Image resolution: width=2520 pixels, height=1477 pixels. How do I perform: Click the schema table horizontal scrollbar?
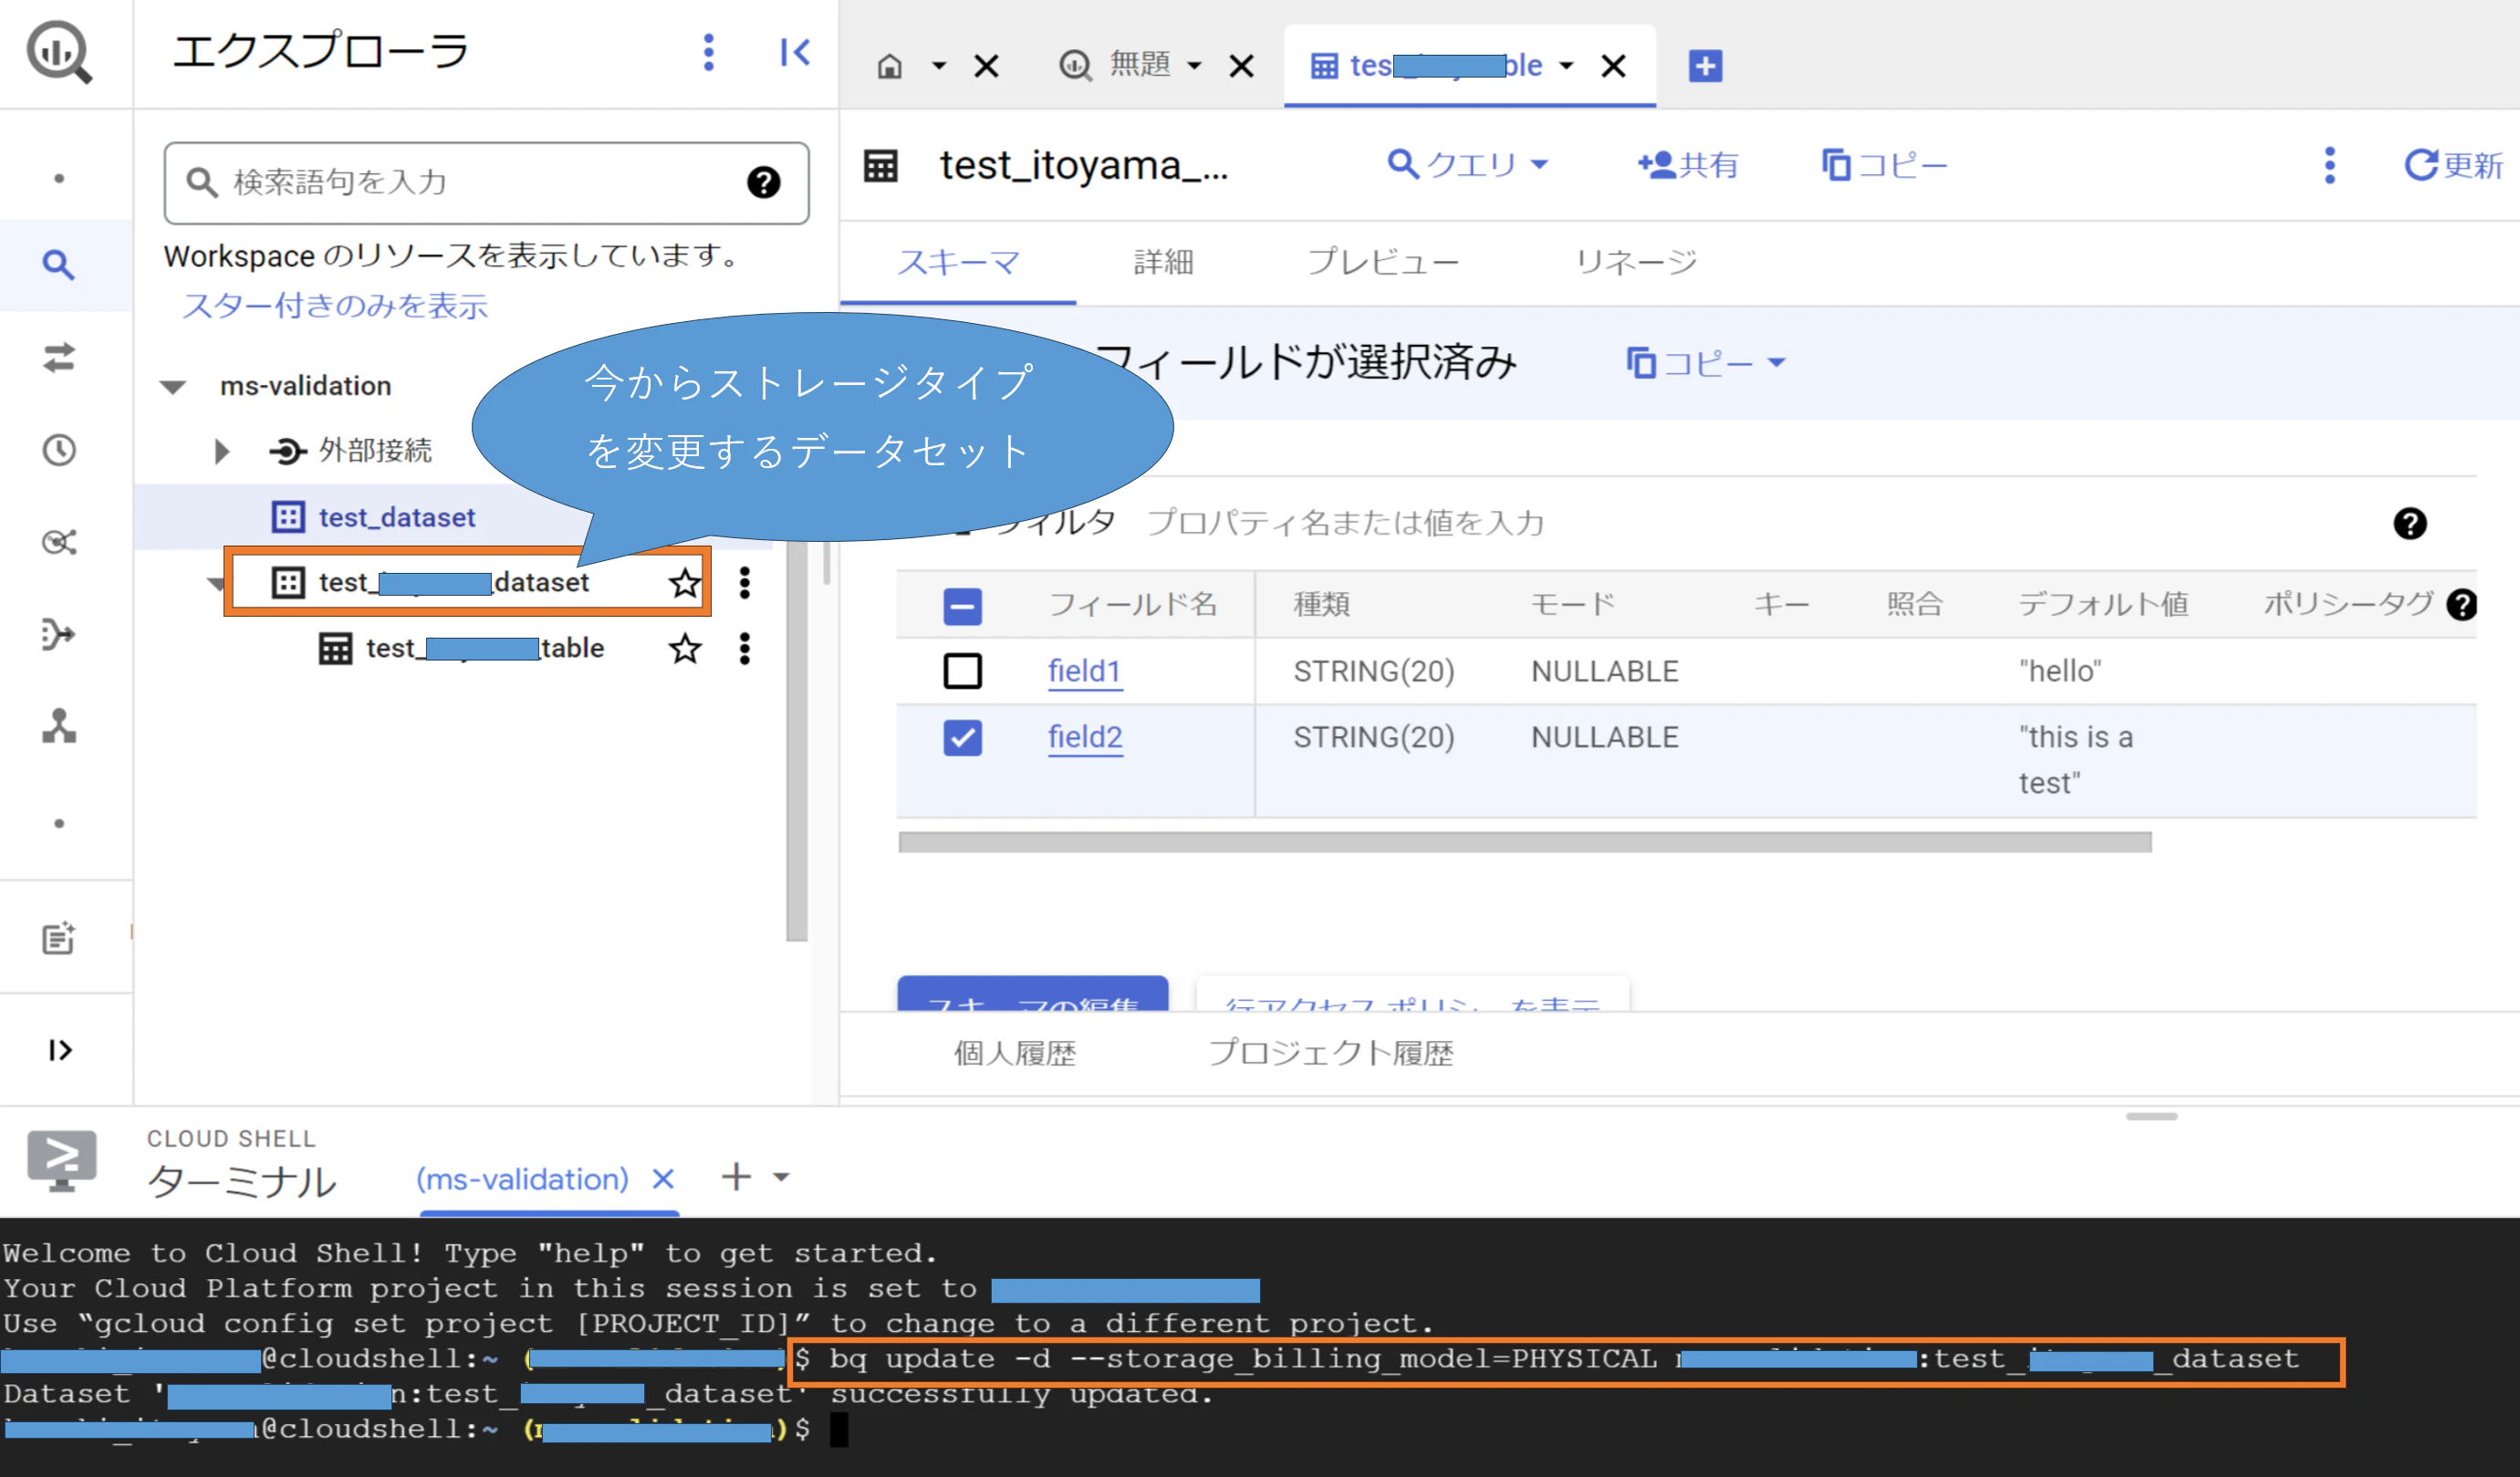pos(1525,843)
